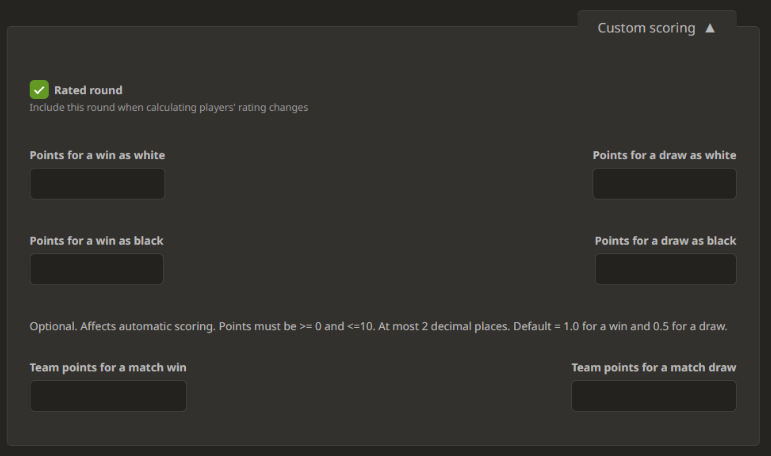Focus the win as white points field

point(97,184)
